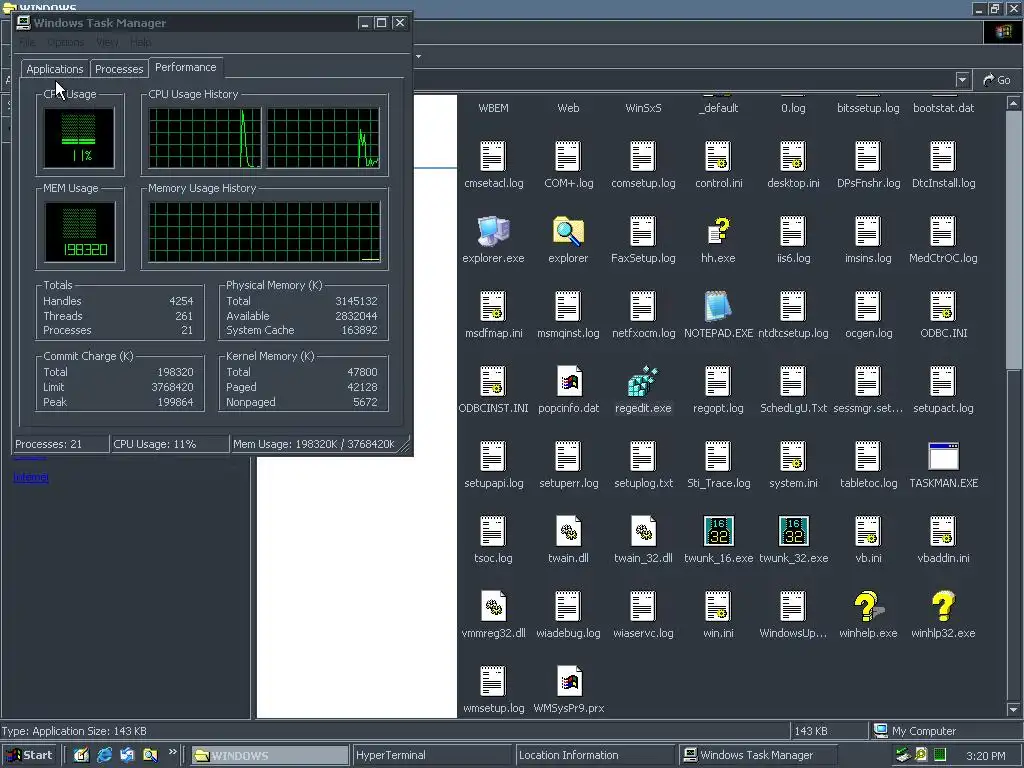Viewport: 1024px width, 768px height.
Task: Click the green Task Manager tray icon
Action: click(940, 755)
